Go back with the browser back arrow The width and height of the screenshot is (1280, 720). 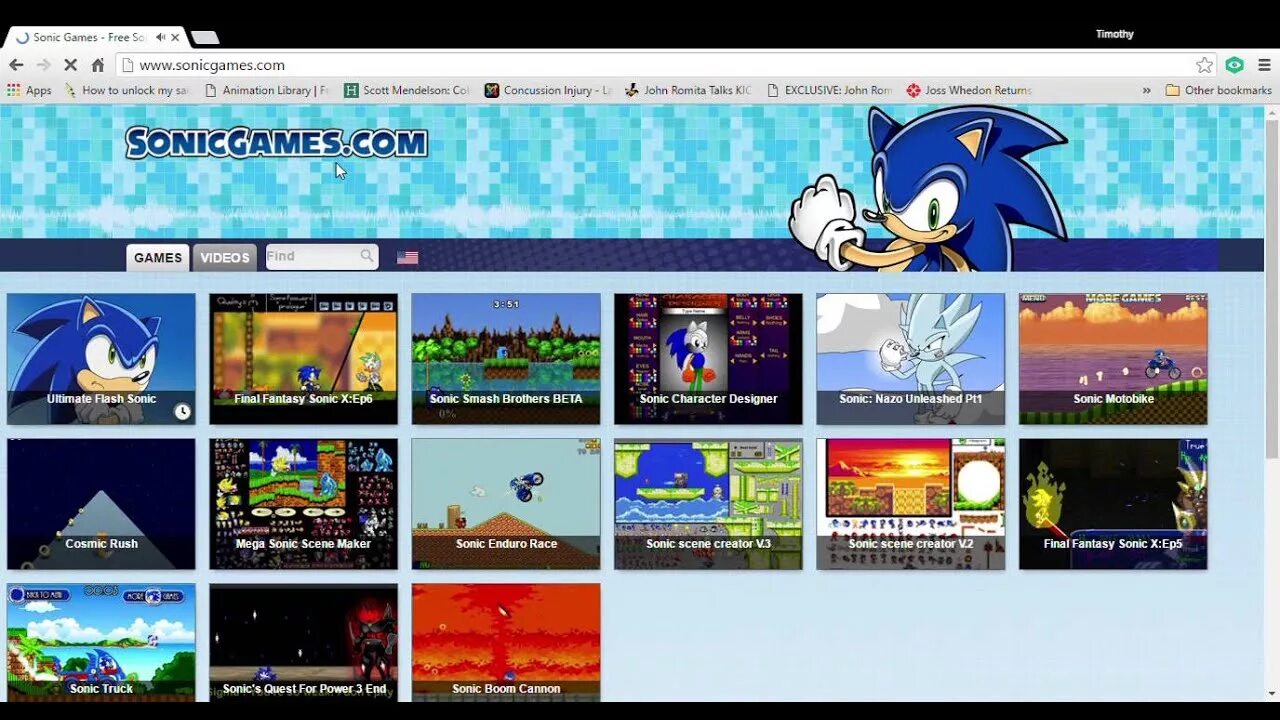point(16,65)
